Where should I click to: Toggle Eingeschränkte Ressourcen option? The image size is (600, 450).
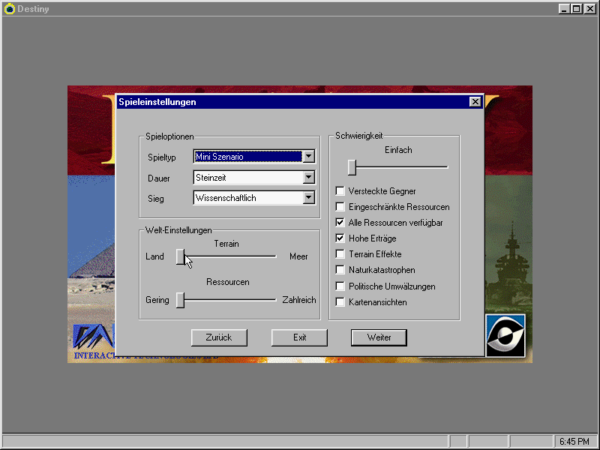pyautogui.click(x=340, y=206)
